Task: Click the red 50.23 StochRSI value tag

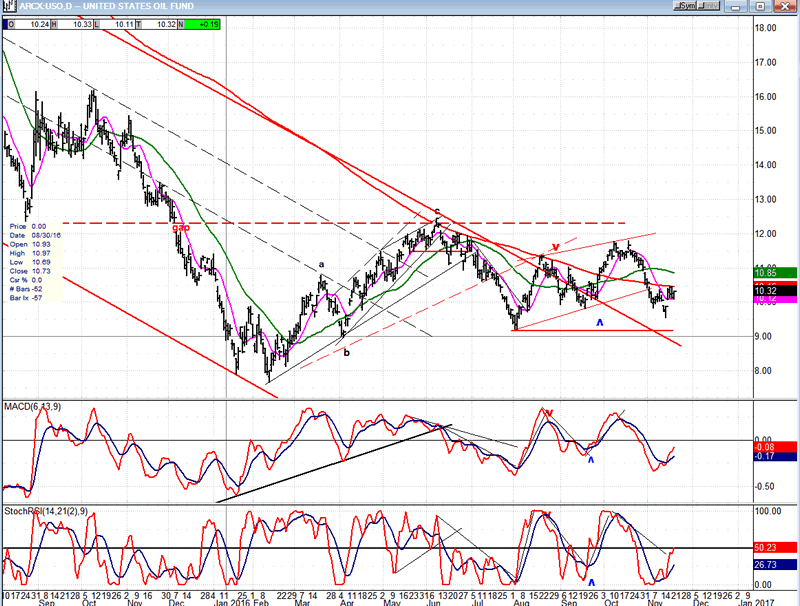Action: coord(775,547)
